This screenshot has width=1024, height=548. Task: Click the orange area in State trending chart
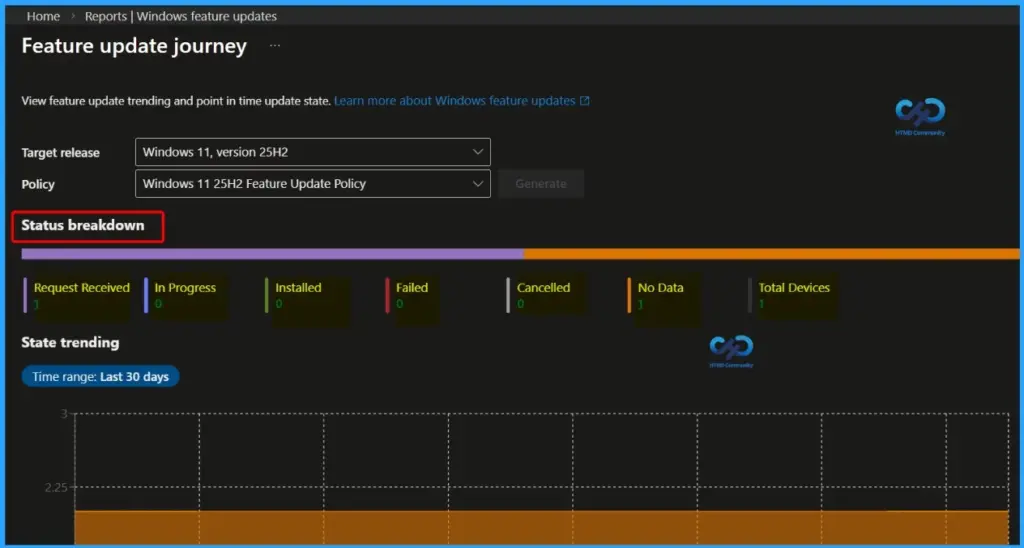coord(541,527)
